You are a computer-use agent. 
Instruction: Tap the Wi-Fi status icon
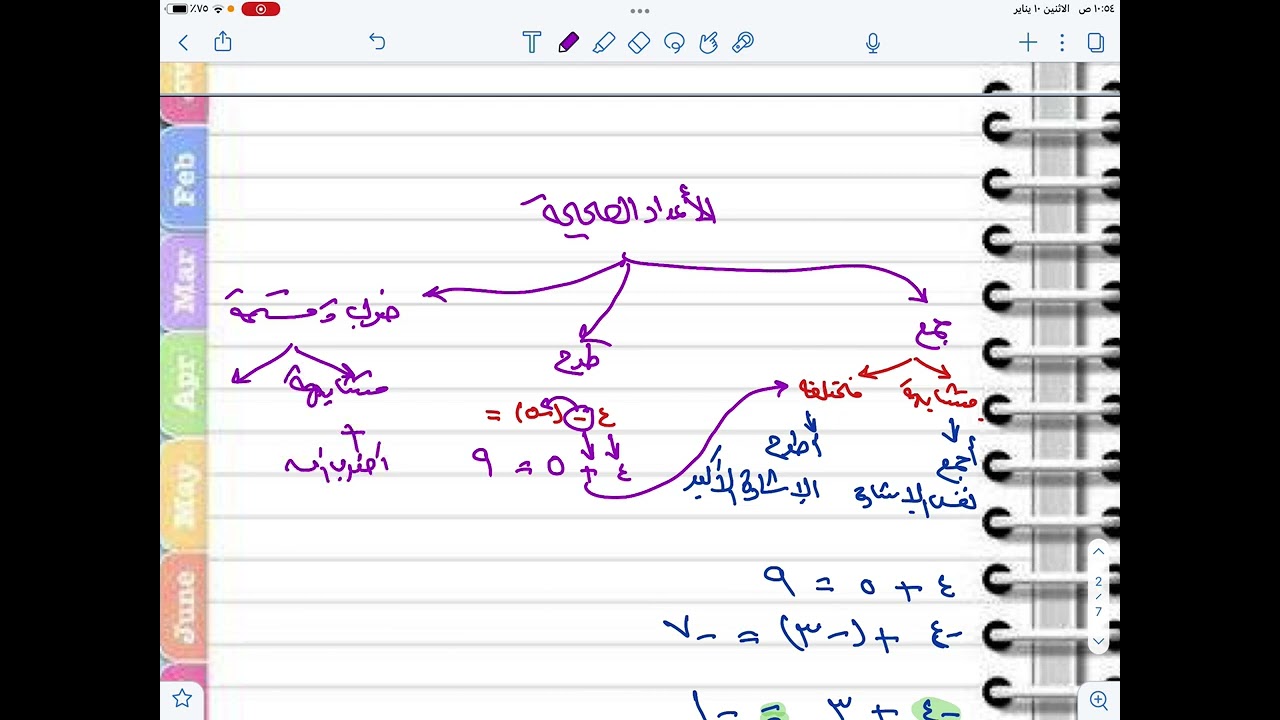(x=218, y=9)
